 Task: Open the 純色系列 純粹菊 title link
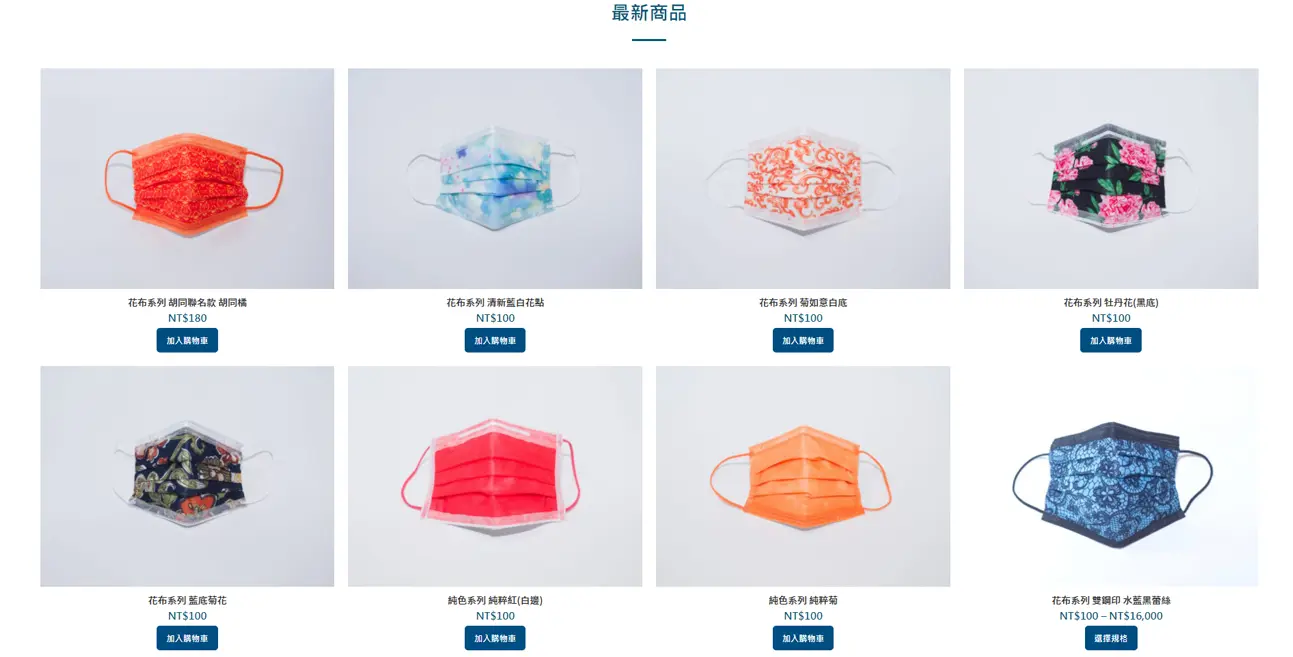pos(803,600)
